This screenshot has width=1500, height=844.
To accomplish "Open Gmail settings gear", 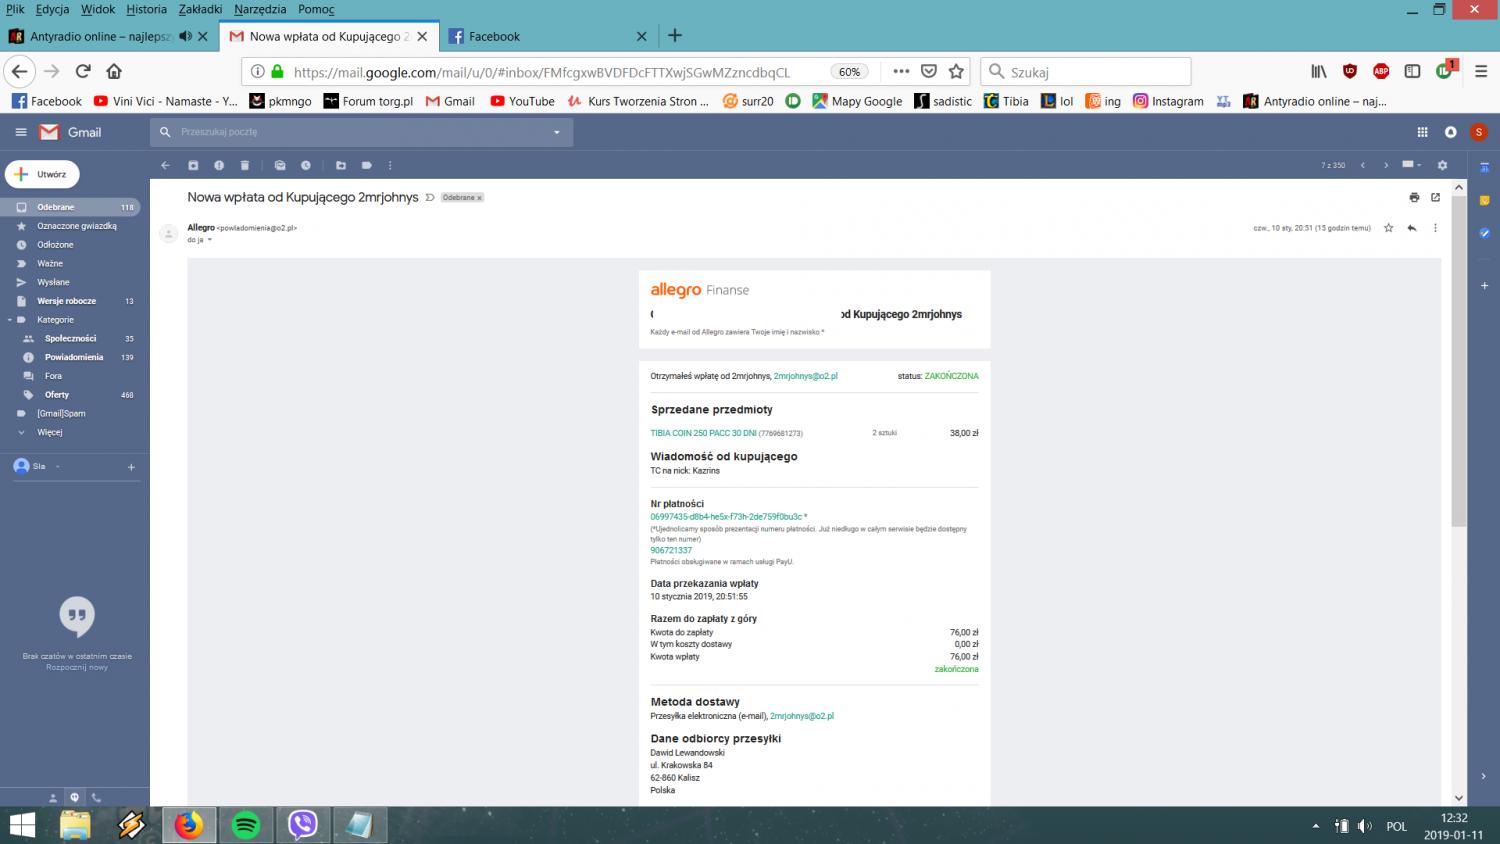I will point(1442,165).
